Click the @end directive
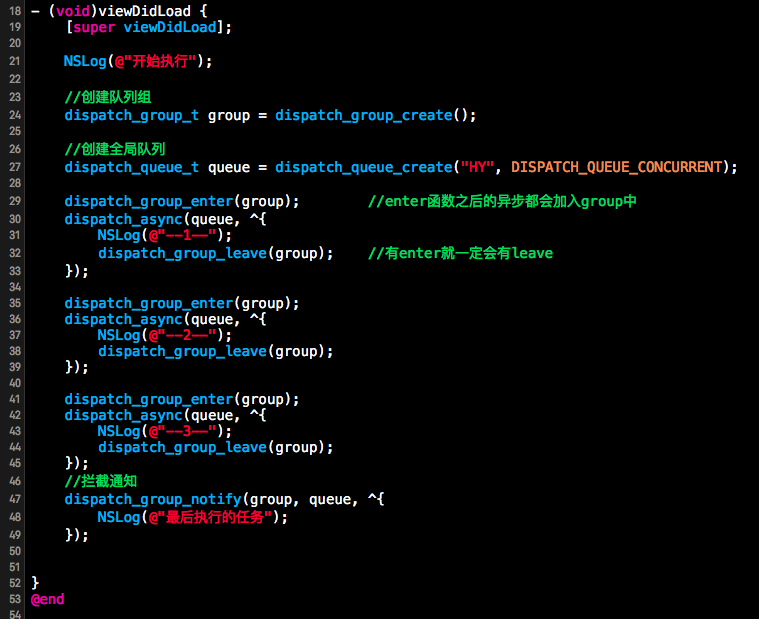 [47, 599]
